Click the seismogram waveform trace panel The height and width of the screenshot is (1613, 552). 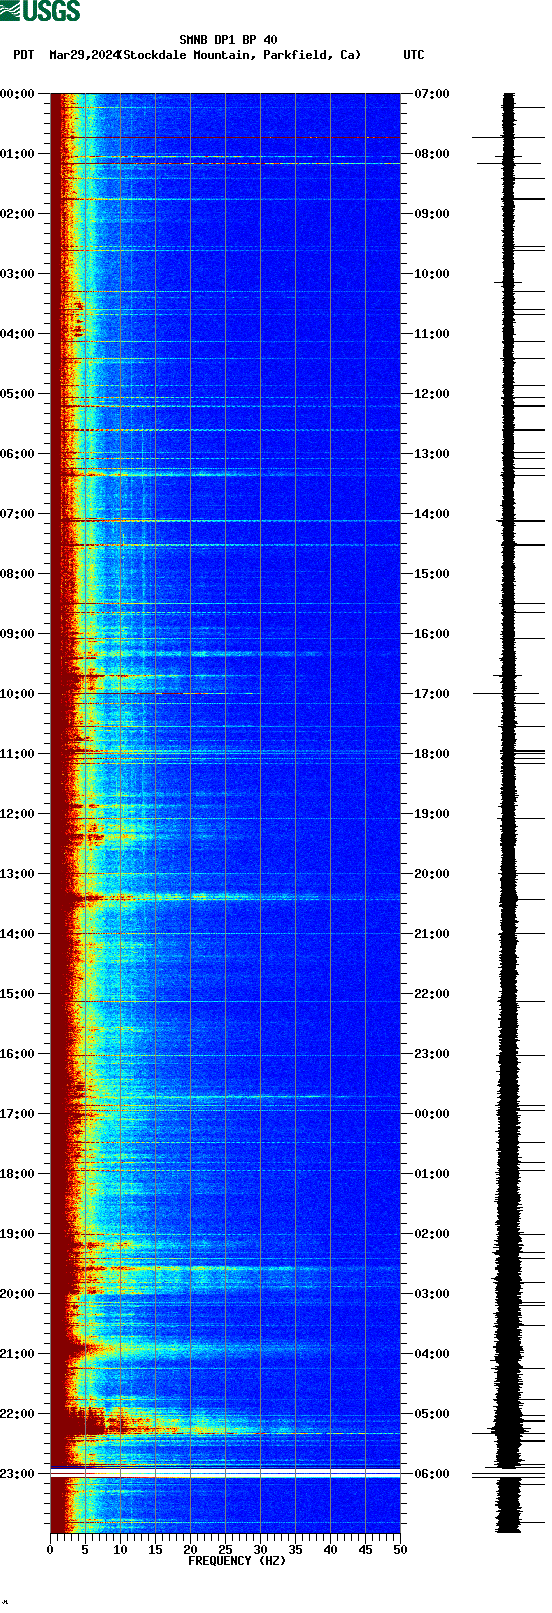tap(509, 813)
